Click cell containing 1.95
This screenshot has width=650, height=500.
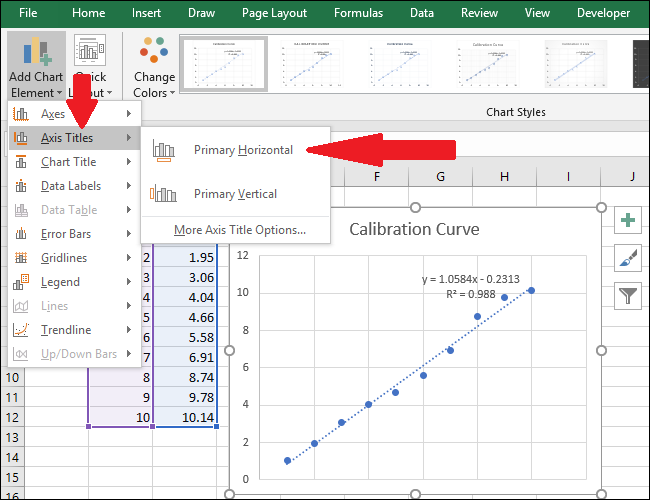(185, 257)
